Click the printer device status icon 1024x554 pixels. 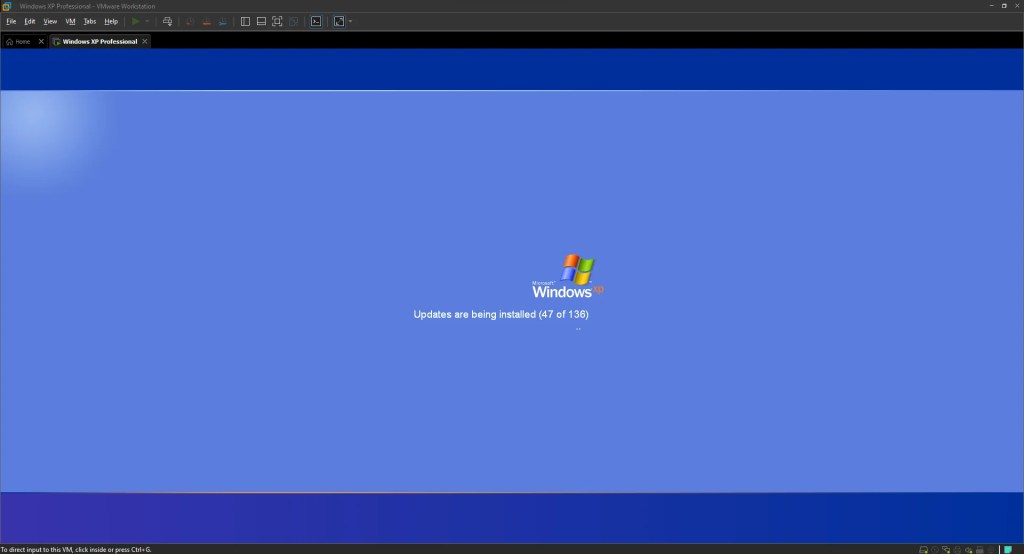coord(957,549)
